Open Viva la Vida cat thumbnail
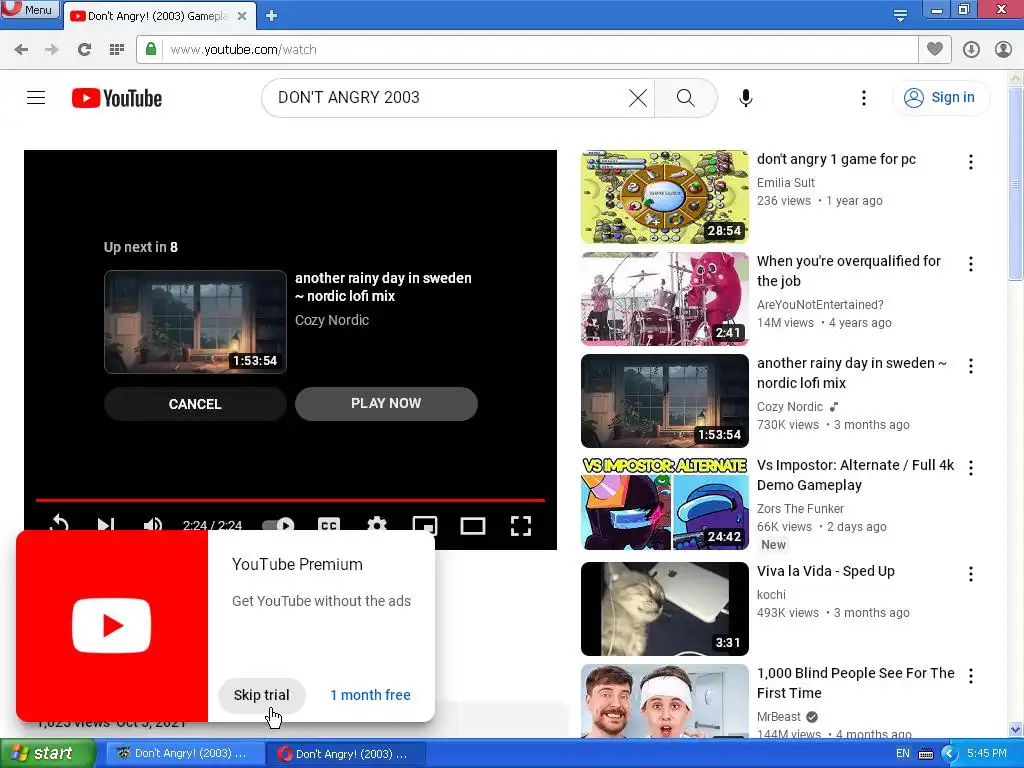Screen dimensions: 1024x768 (665, 609)
